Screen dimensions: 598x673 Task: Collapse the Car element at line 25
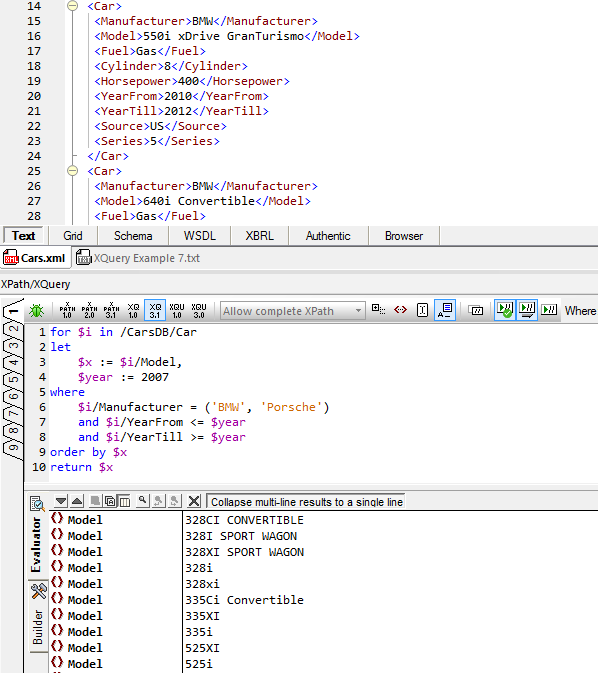73,171
